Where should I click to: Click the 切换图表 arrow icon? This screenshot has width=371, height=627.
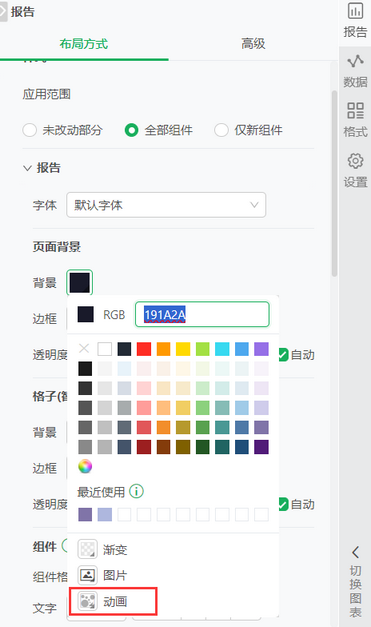pos(355,552)
